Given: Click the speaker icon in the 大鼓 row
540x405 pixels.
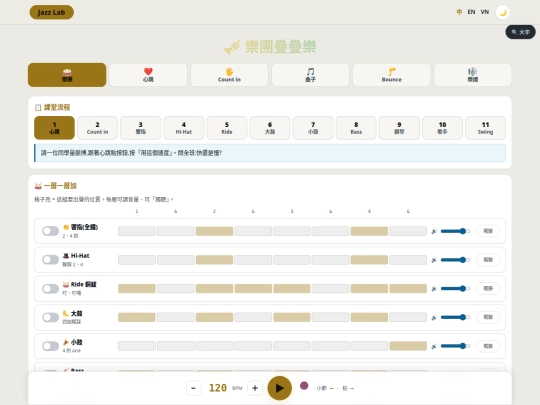Looking at the screenshot, I should pos(434,318).
